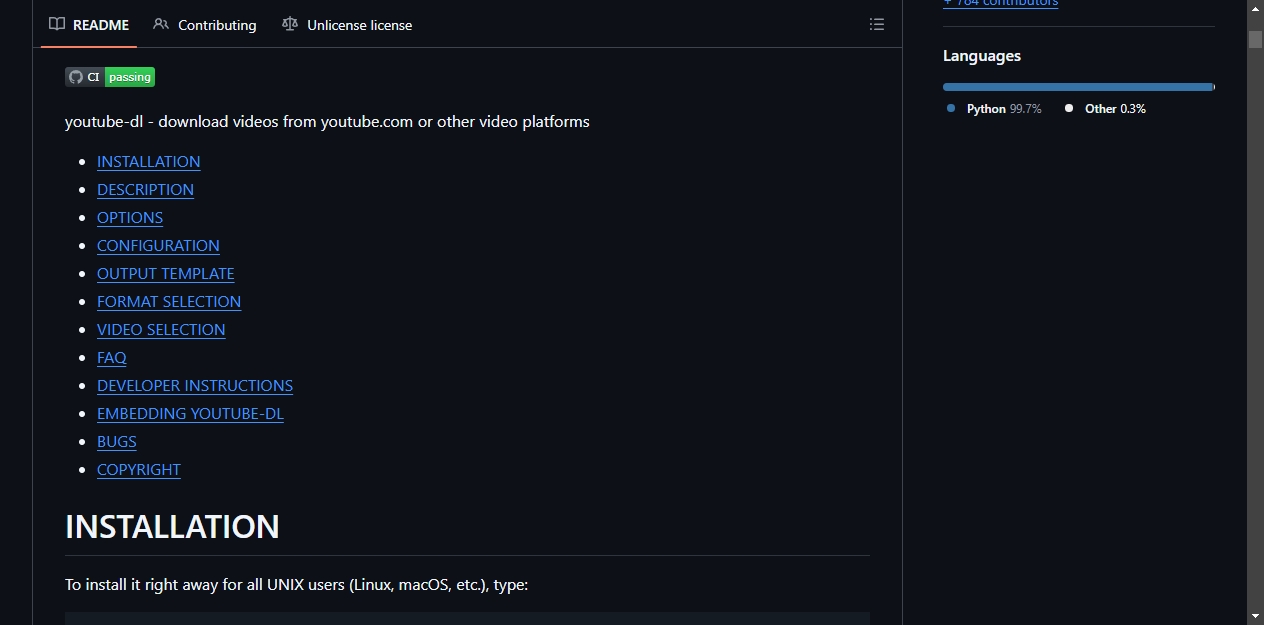Click the Python 99.7% language entry
This screenshot has height=625, width=1264.
click(994, 109)
